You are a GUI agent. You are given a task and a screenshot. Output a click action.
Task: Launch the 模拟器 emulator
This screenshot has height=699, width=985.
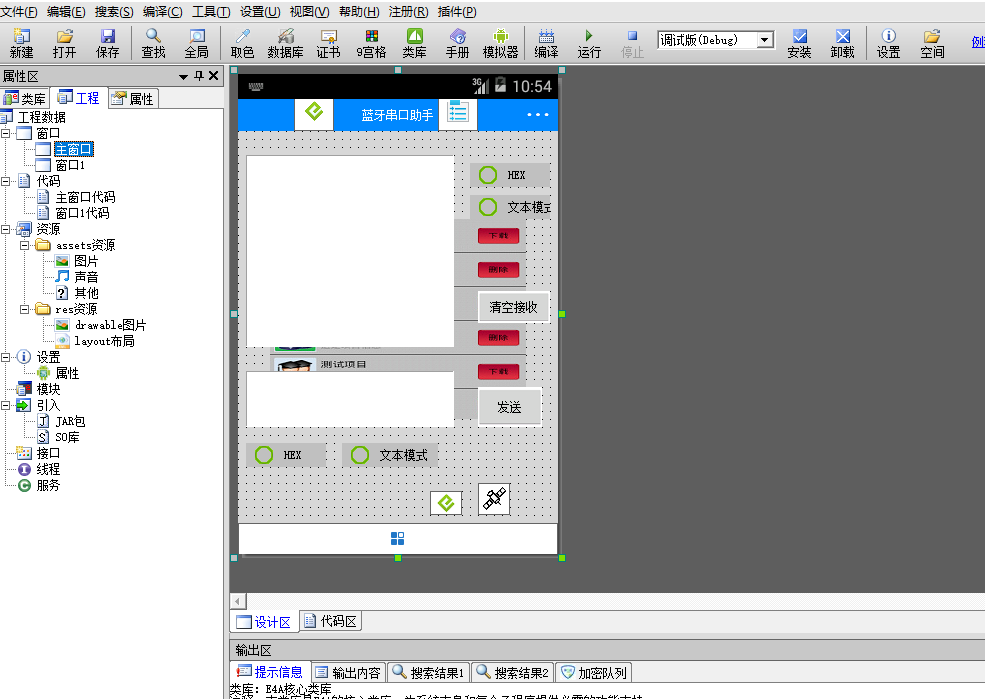[x=501, y=43]
